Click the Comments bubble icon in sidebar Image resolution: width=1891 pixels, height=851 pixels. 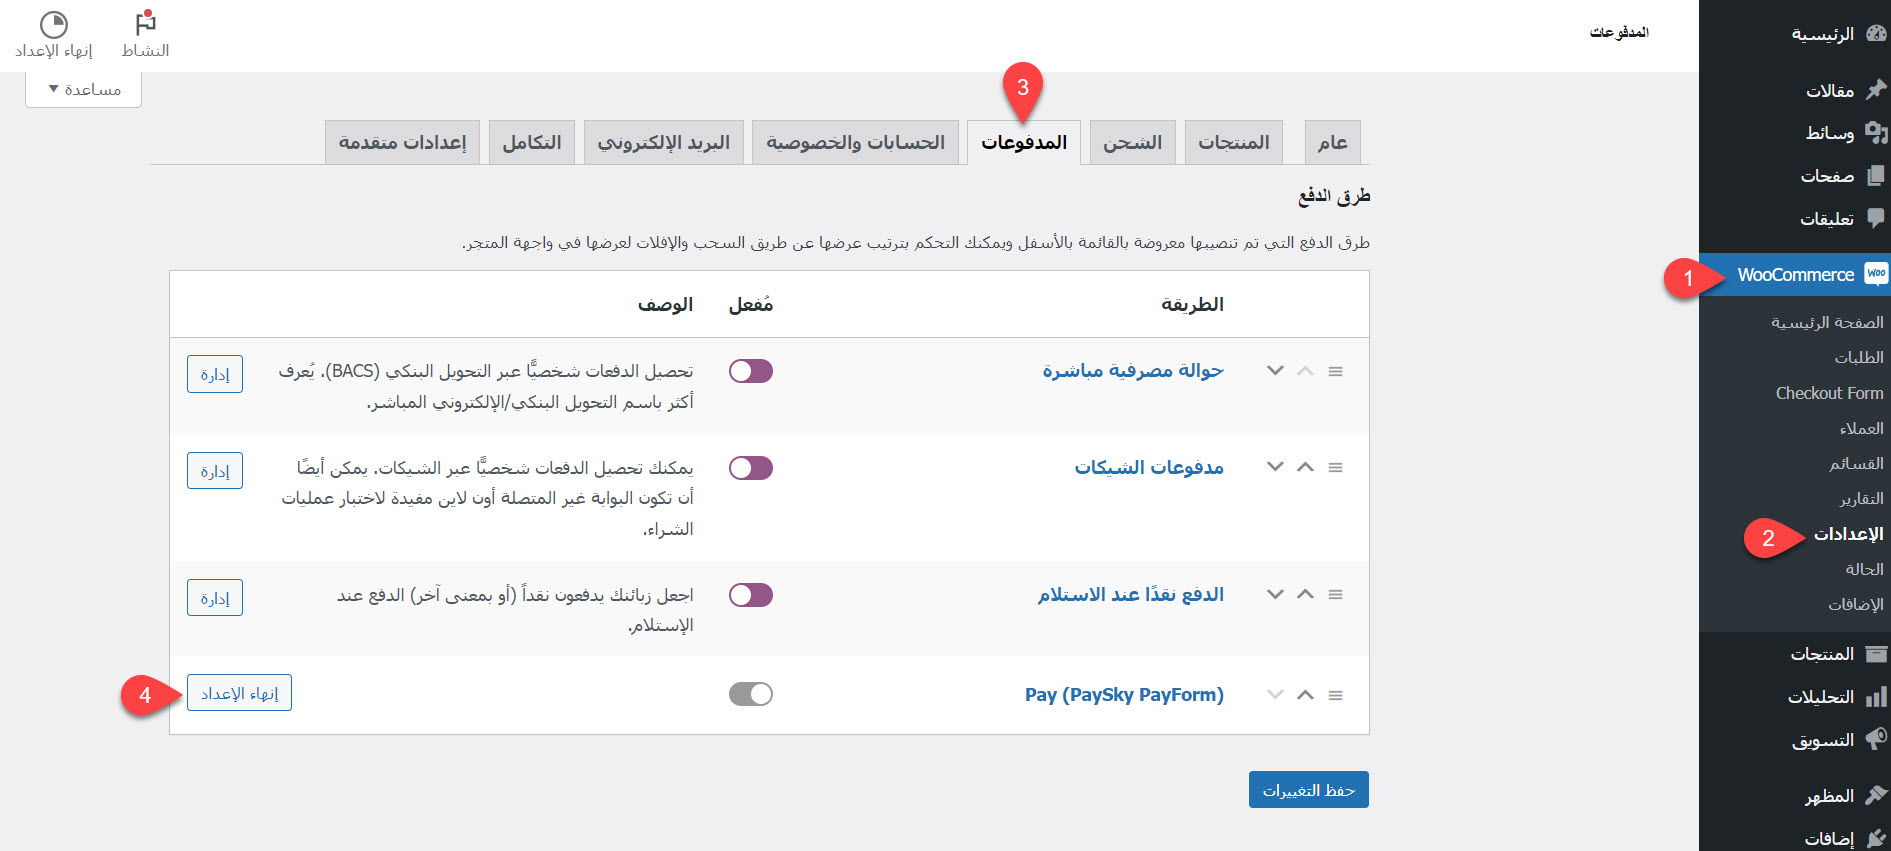tap(1876, 218)
